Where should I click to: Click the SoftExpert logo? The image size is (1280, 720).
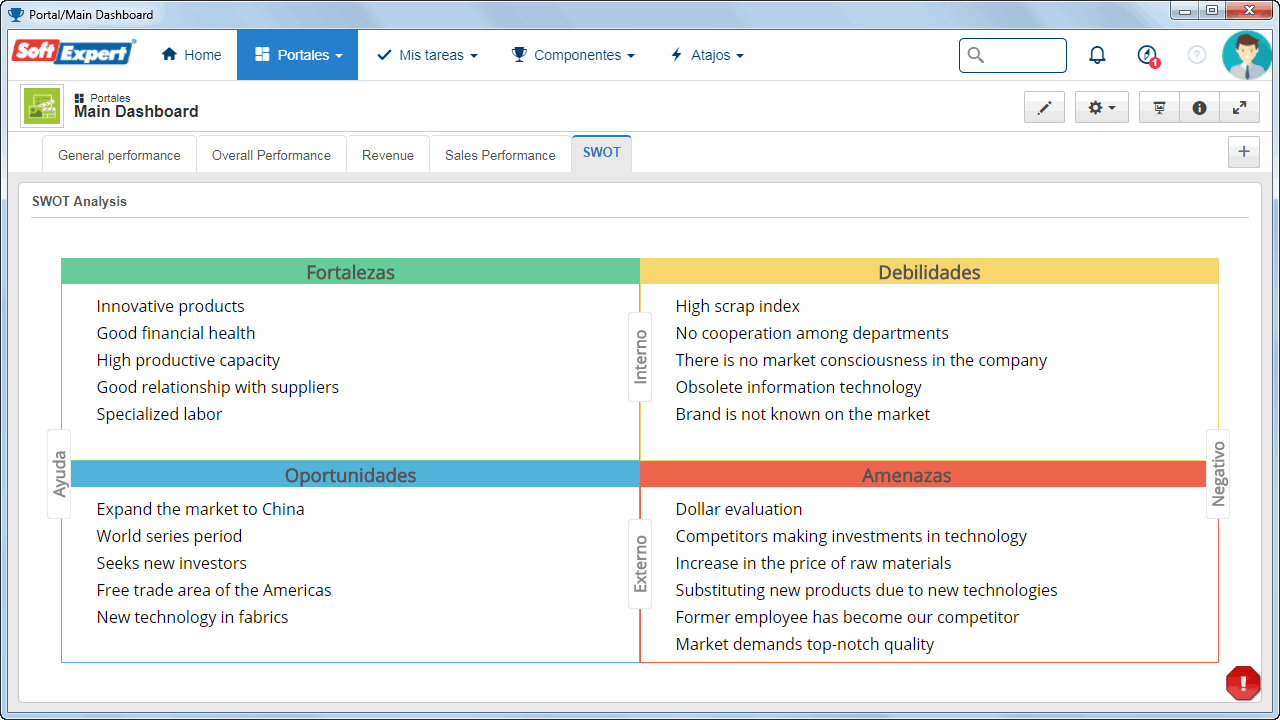pyautogui.click(x=74, y=52)
